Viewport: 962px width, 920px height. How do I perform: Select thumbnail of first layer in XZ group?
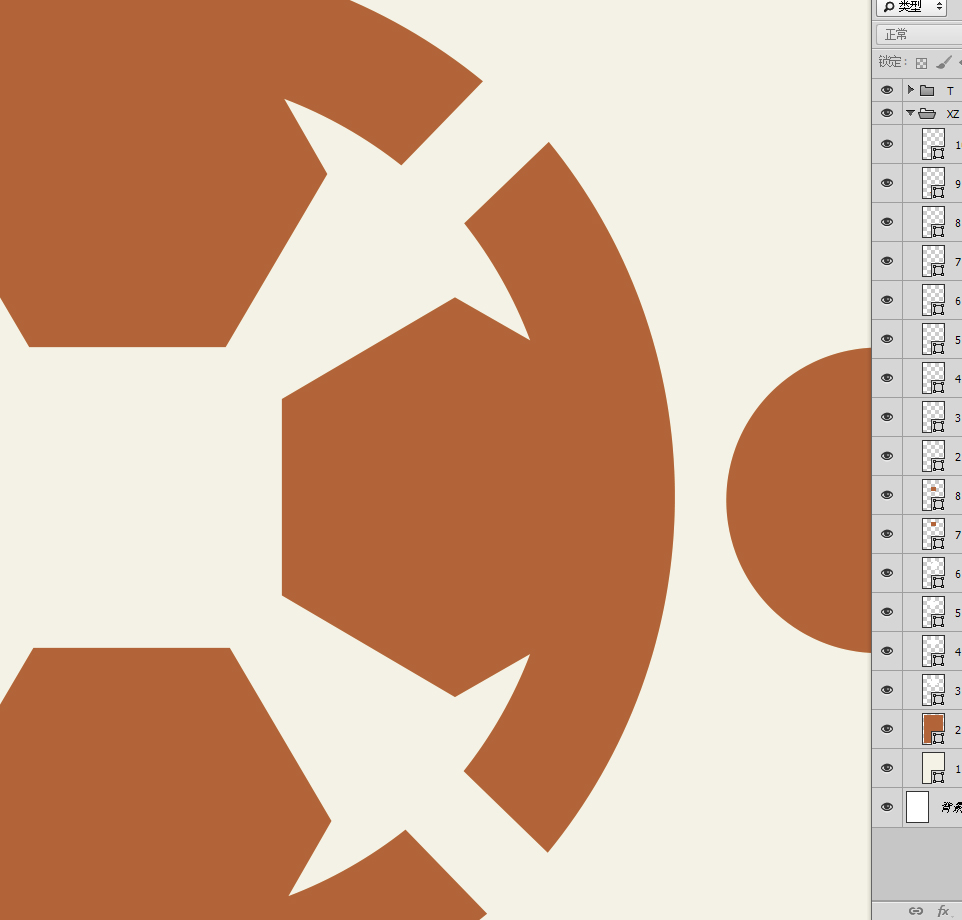pyautogui.click(x=933, y=144)
